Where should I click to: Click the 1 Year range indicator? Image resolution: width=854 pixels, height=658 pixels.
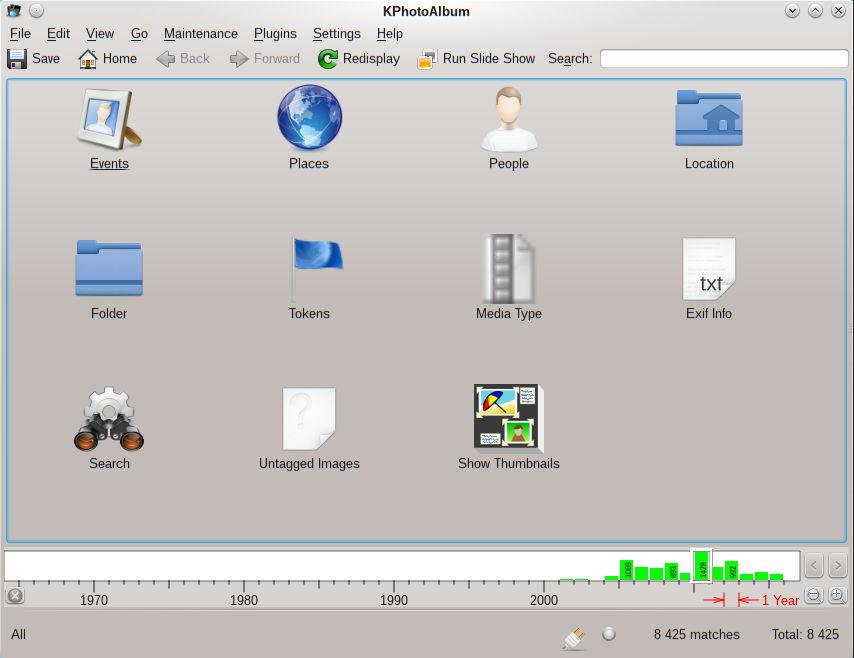[780, 600]
